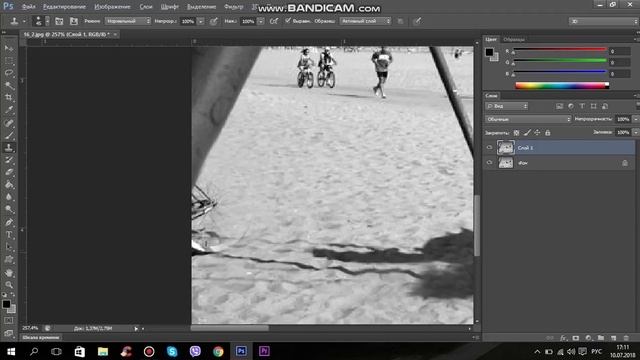Viewport: 640px width, 360px height.
Task: Open the layer fill Заливка arrow
Action: (636, 132)
